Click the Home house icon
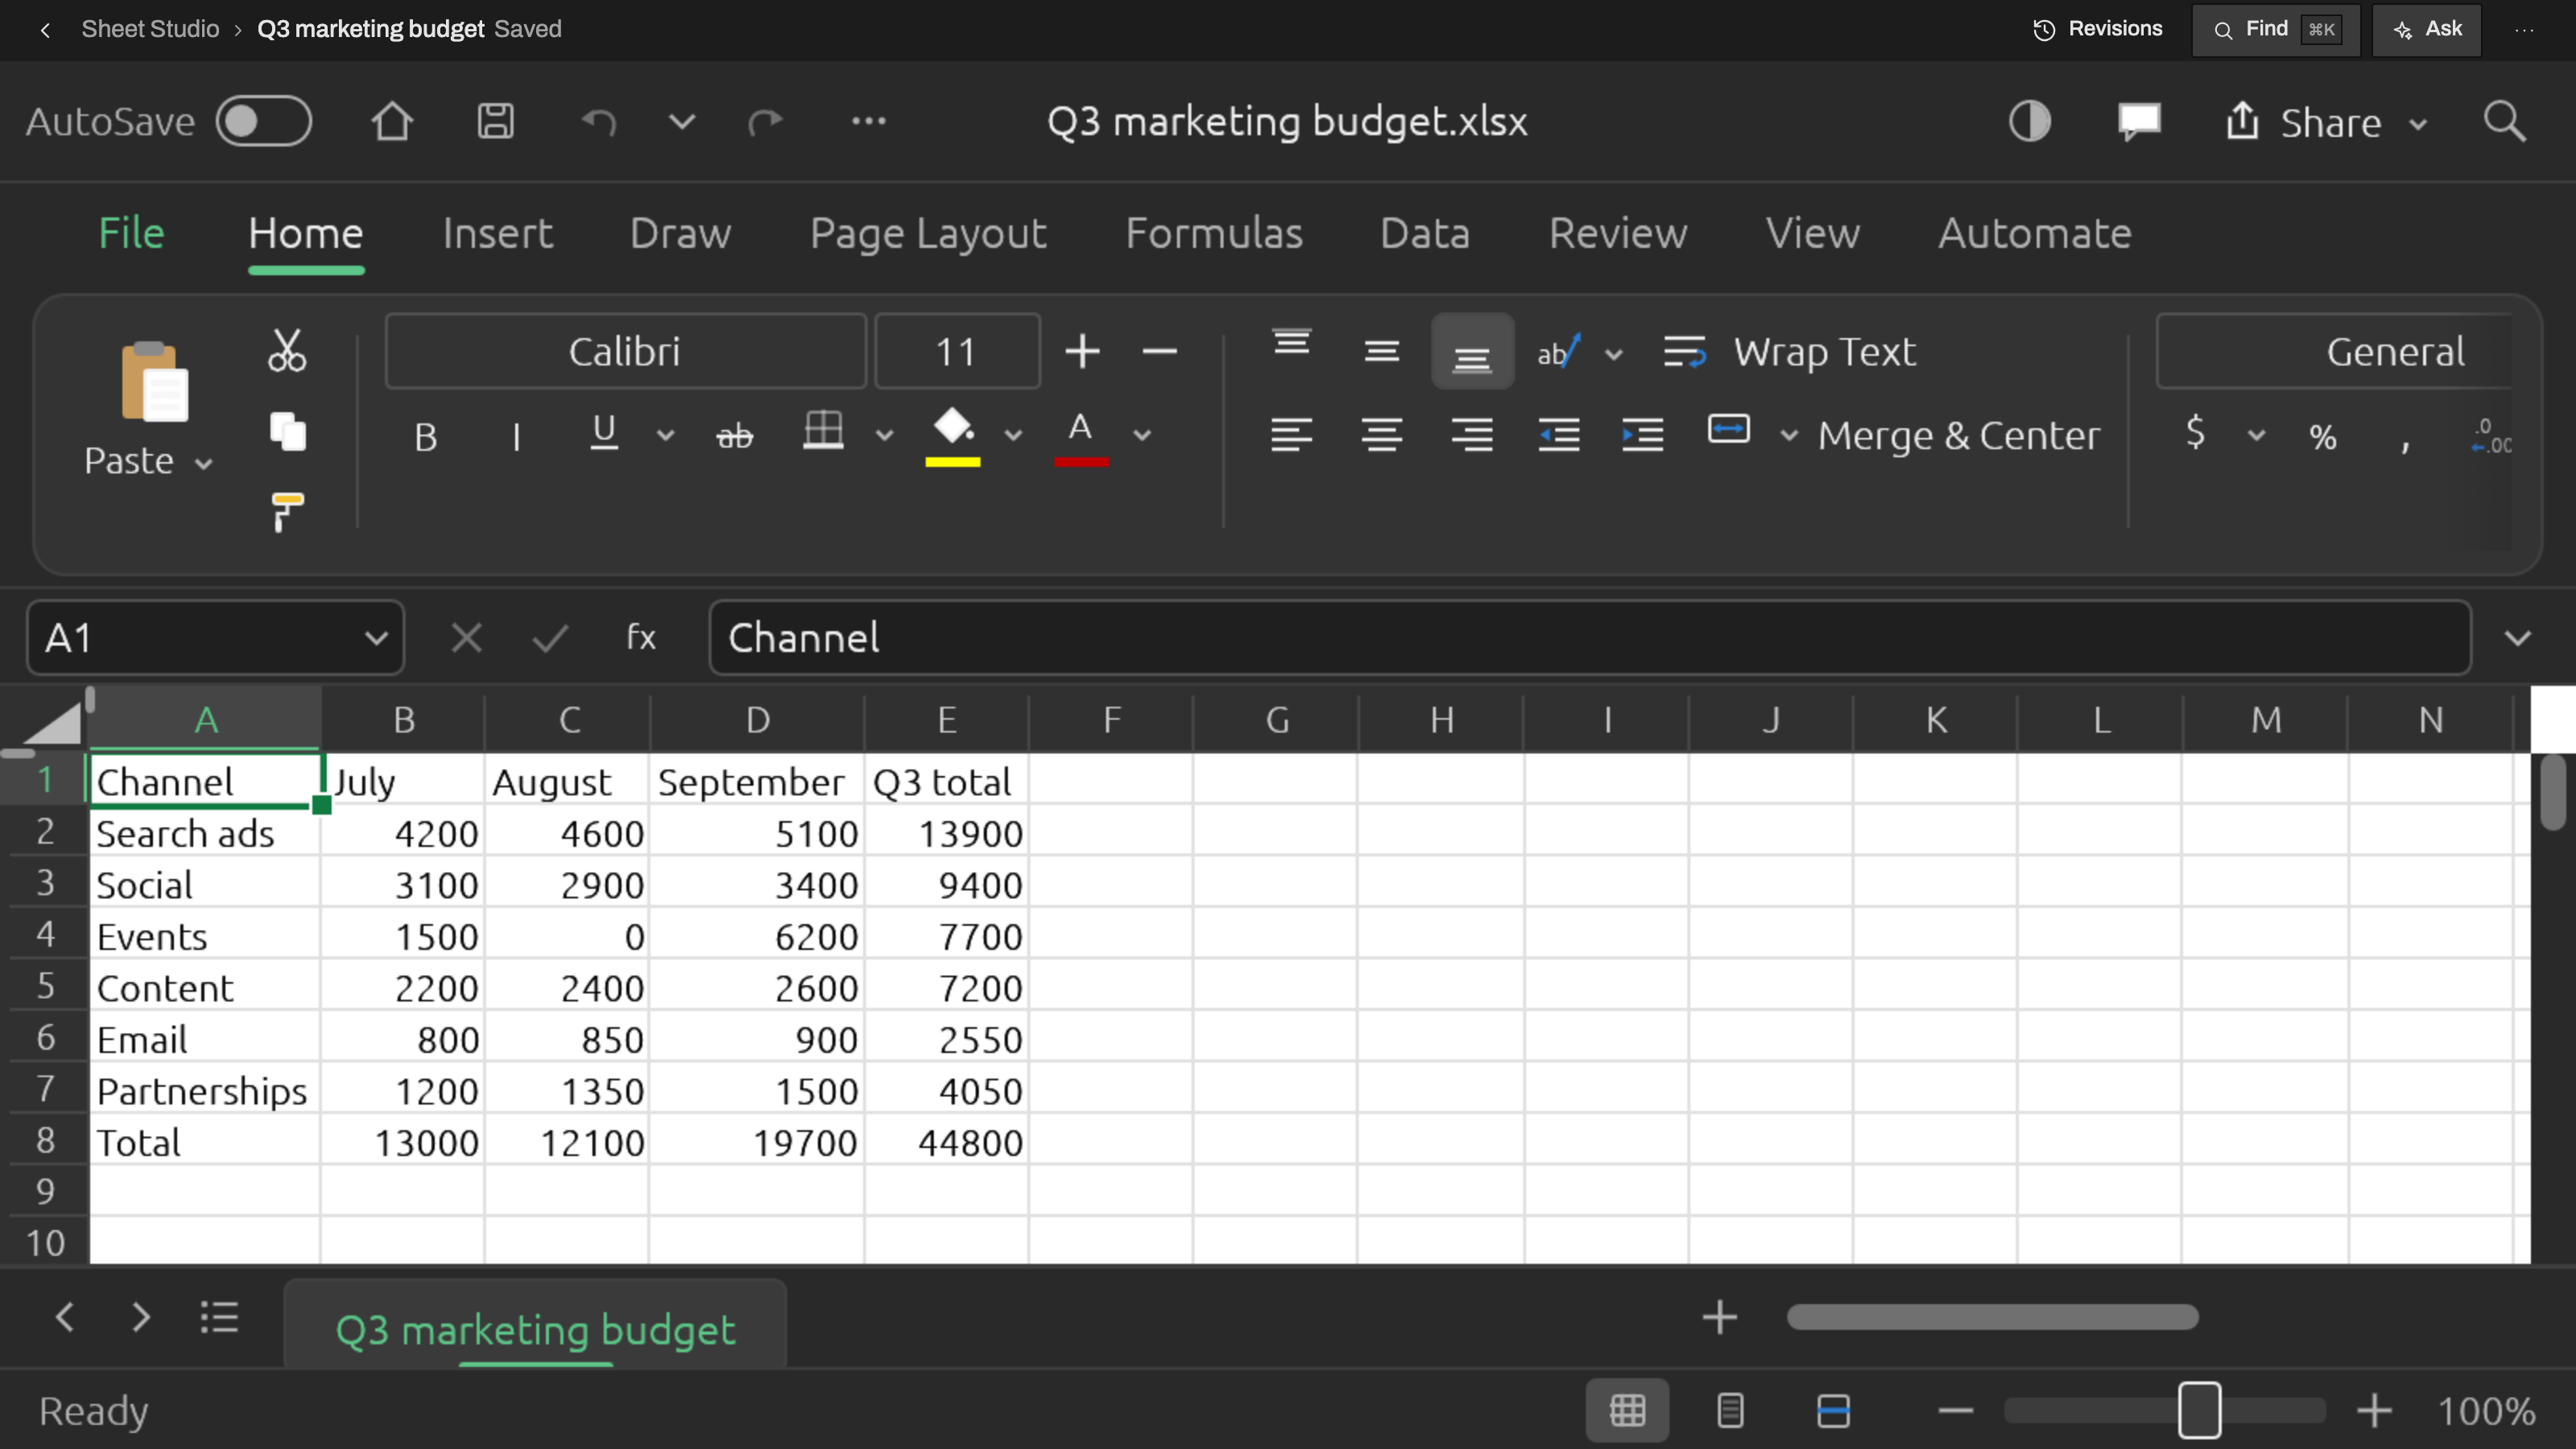 [392, 121]
